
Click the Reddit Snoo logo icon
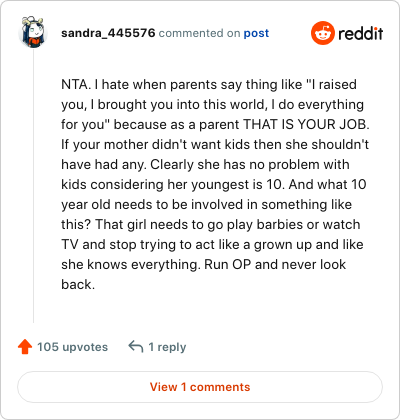click(x=322, y=33)
